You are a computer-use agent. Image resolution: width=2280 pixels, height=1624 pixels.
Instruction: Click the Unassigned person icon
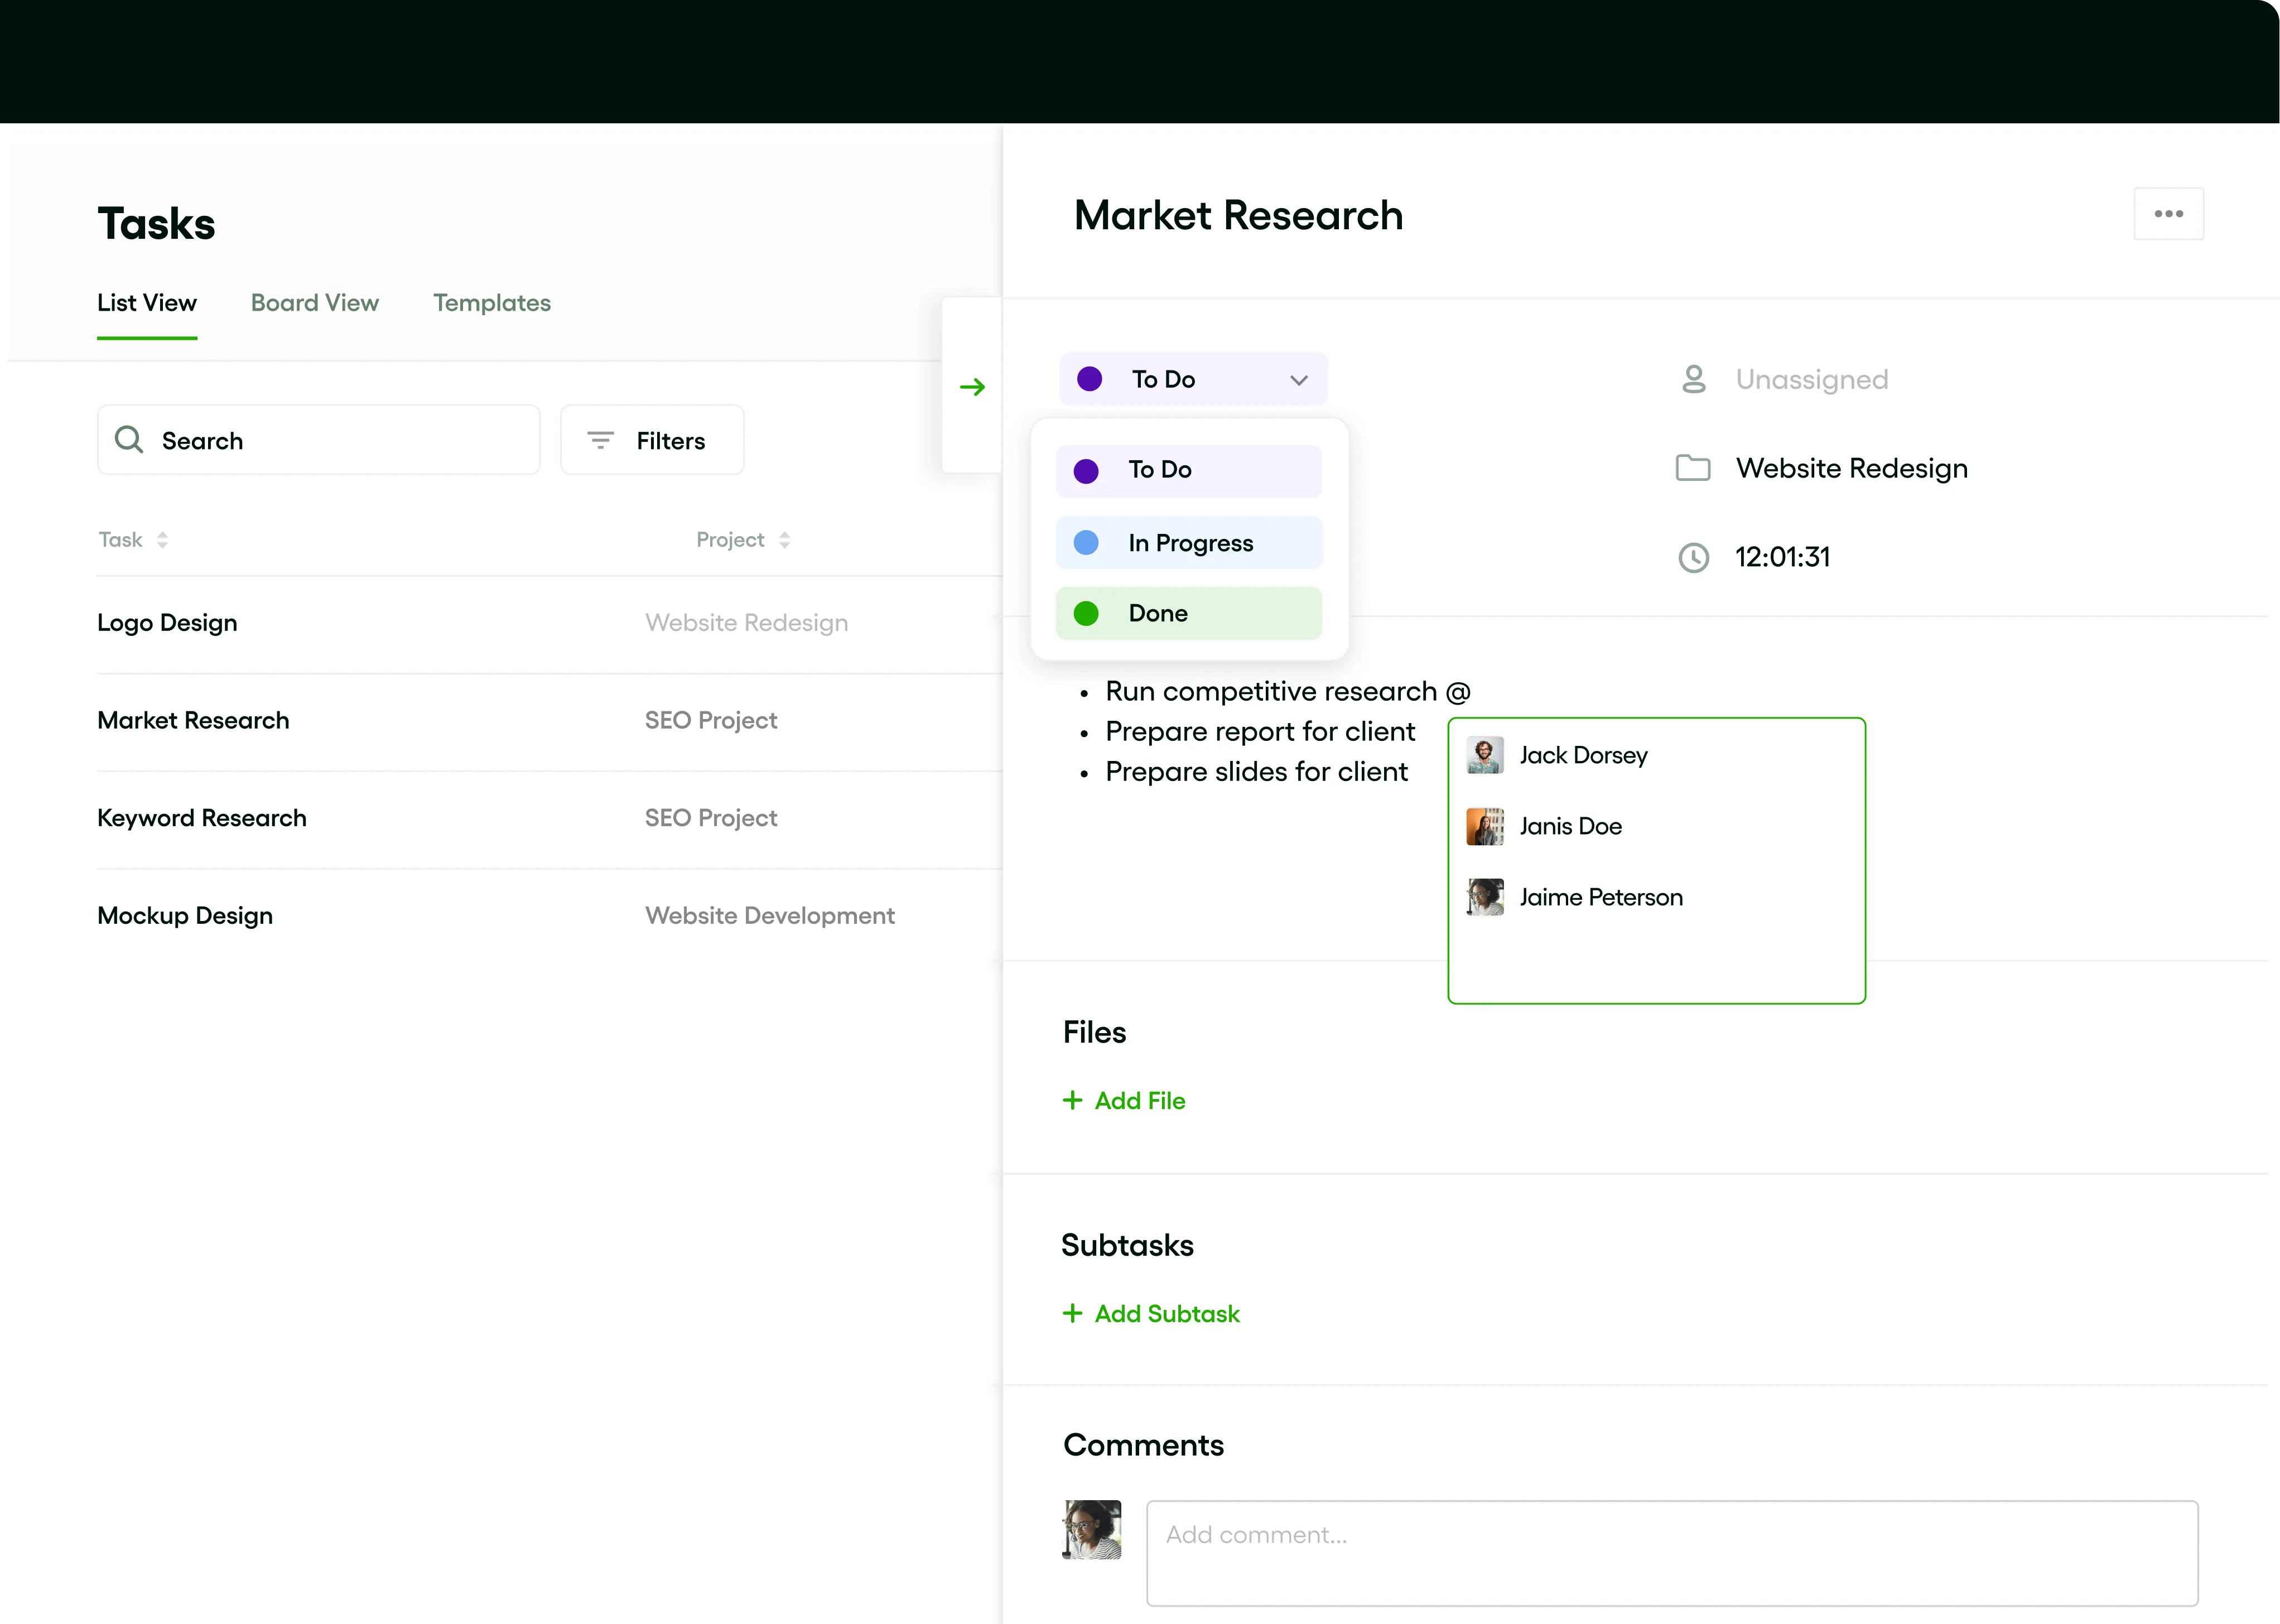[x=1693, y=379]
